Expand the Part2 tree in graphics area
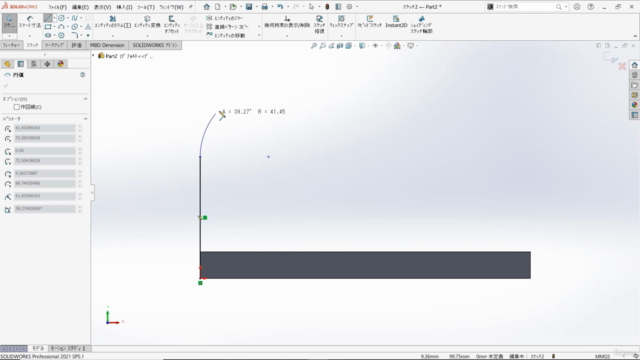Screen dimensions: 640x360 click(x=93, y=56)
